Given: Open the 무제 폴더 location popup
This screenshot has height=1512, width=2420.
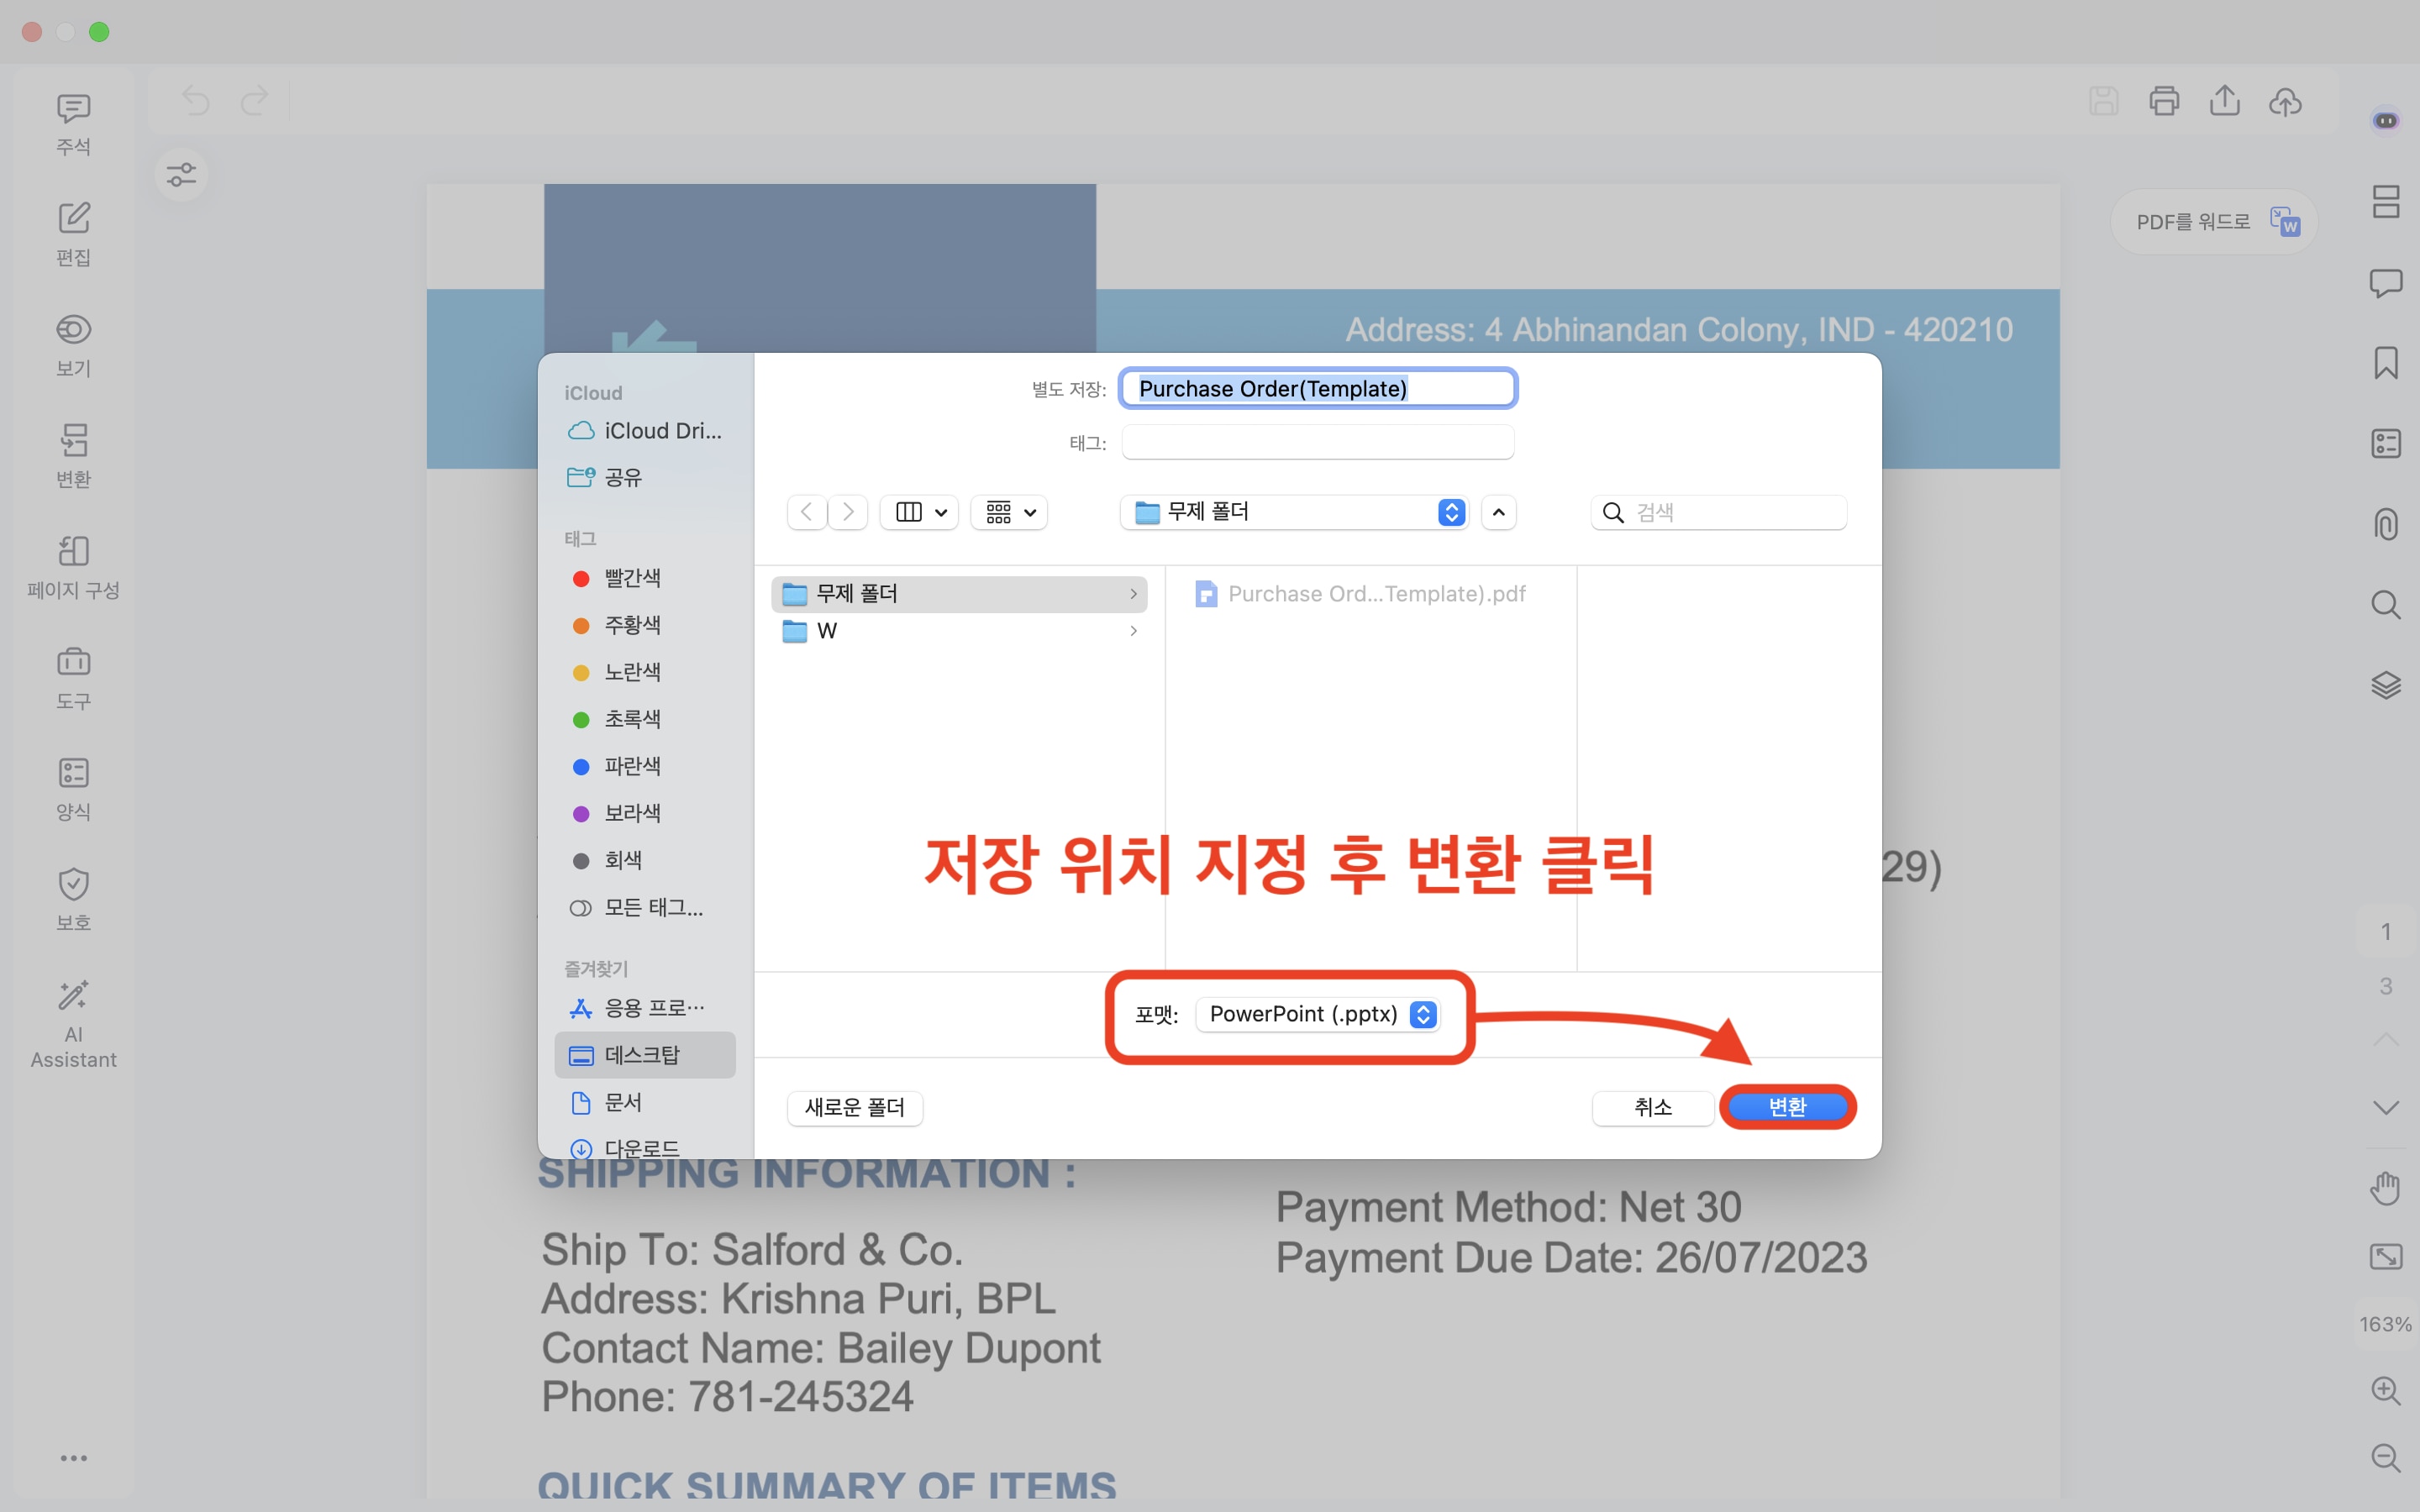Looking at the screenshot, I should pyautogui.click(x=1294, y=512).
